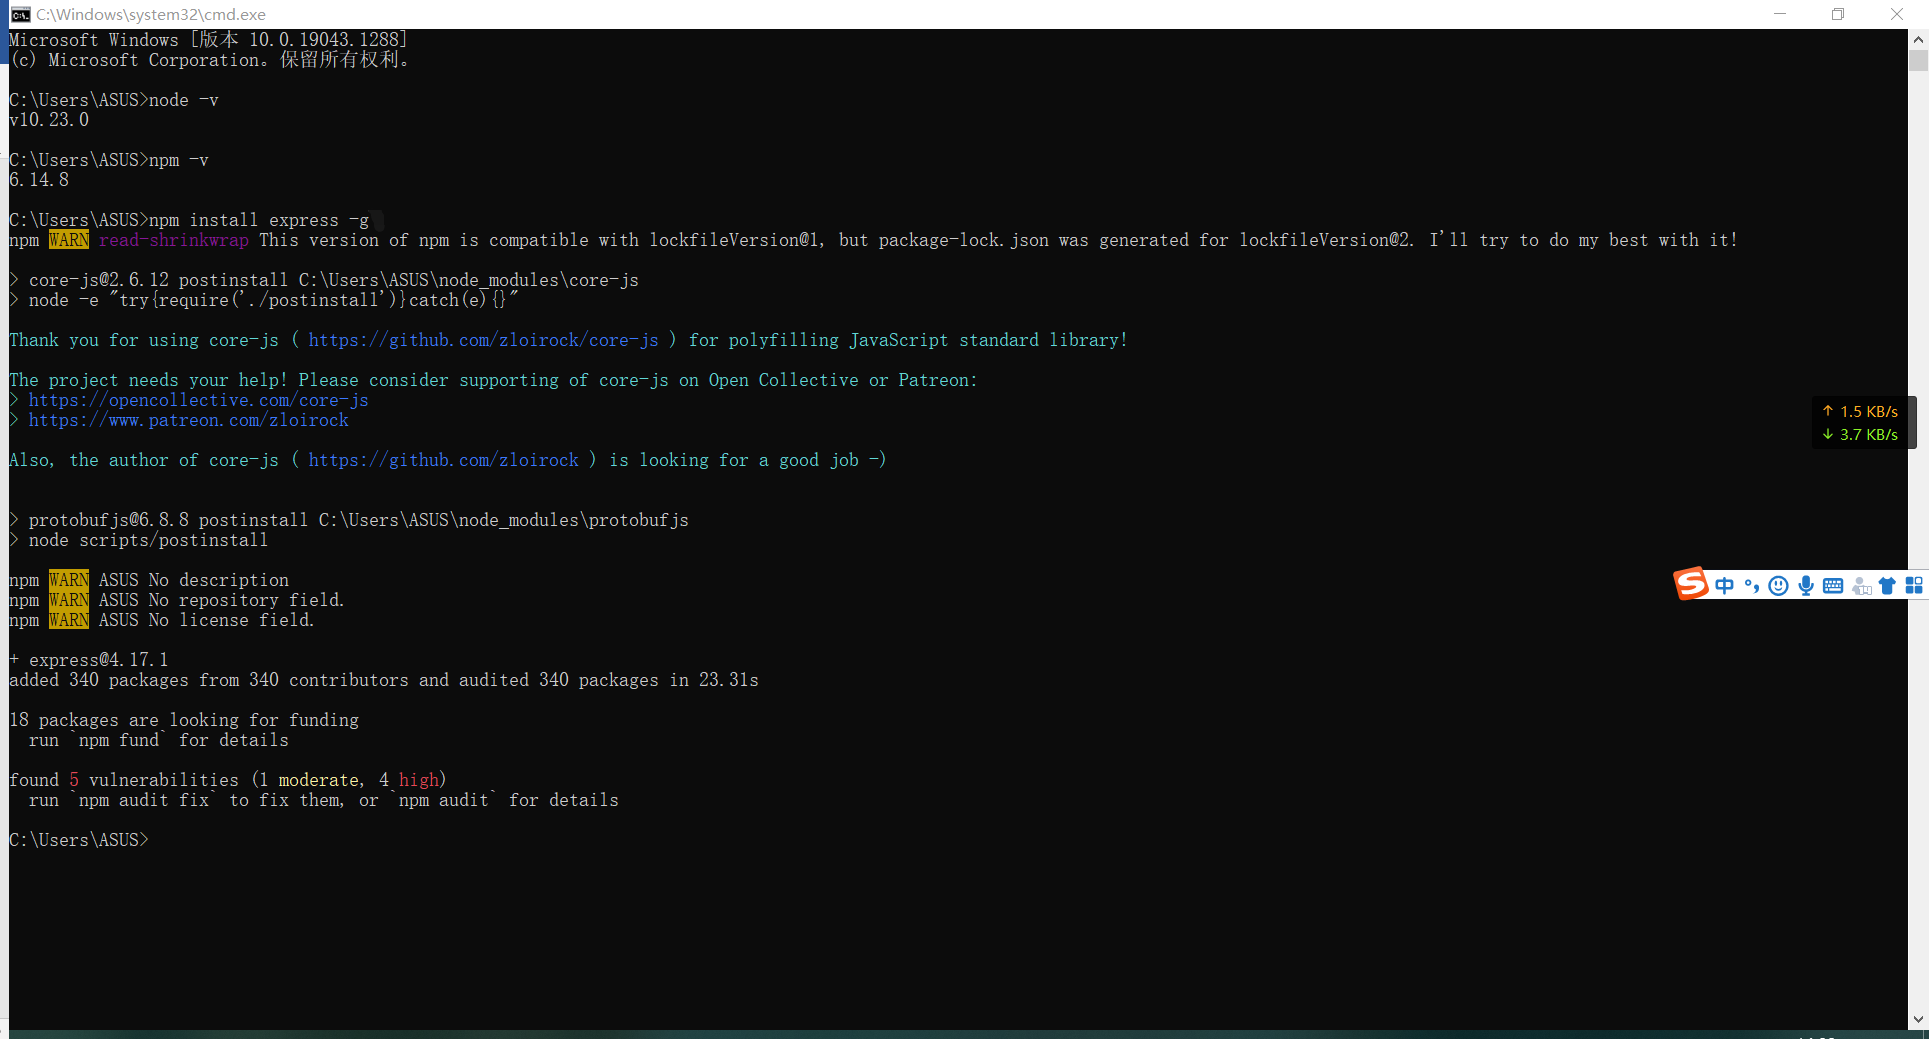Minimize the cmd.exe window

(1780, 14)
